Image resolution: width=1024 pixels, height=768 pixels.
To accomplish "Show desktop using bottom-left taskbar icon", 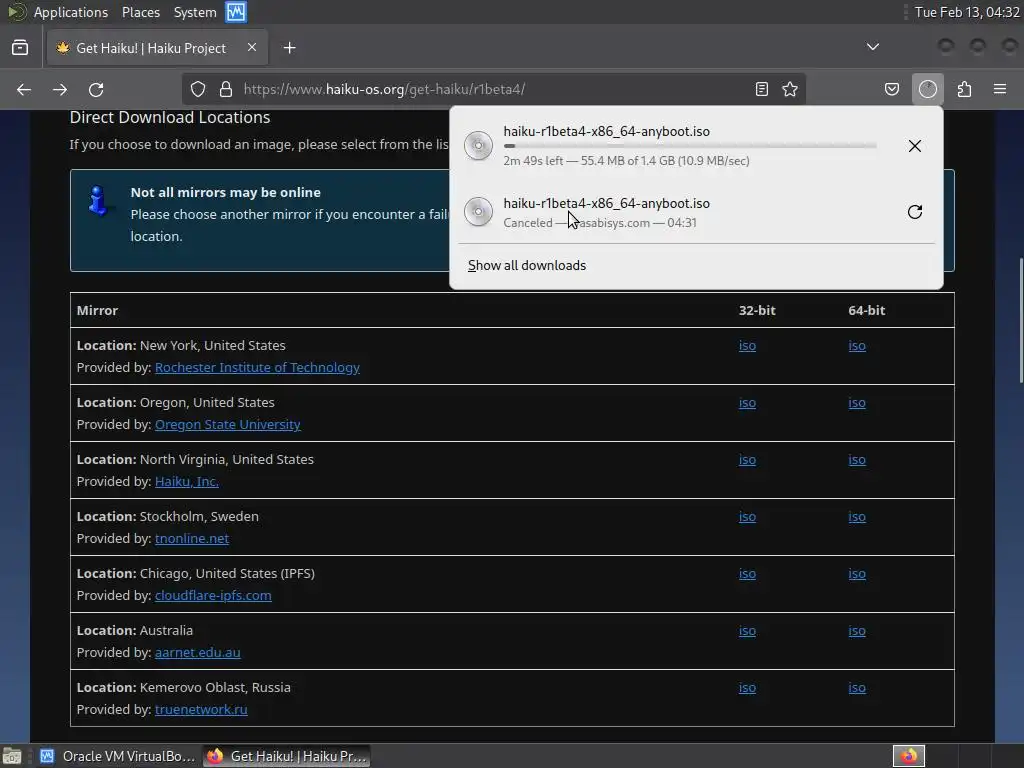I will pos(12,756).
